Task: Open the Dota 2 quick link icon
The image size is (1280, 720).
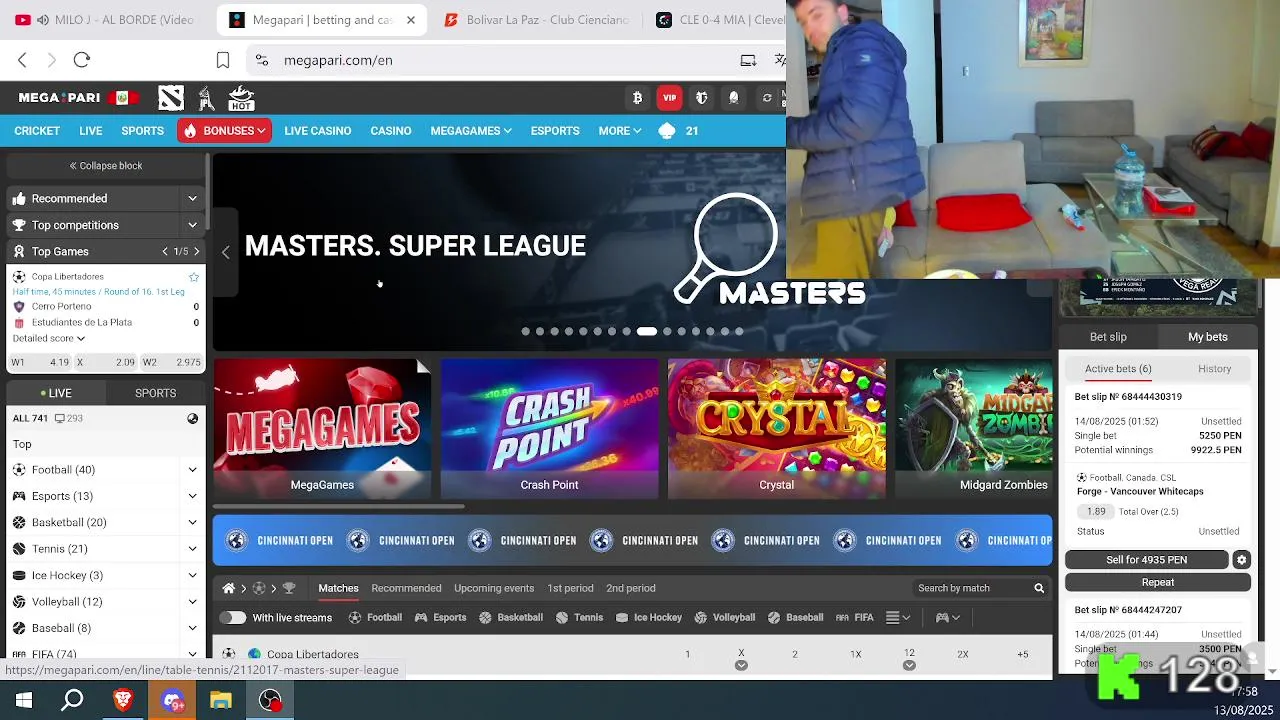Action: point(171,98)
